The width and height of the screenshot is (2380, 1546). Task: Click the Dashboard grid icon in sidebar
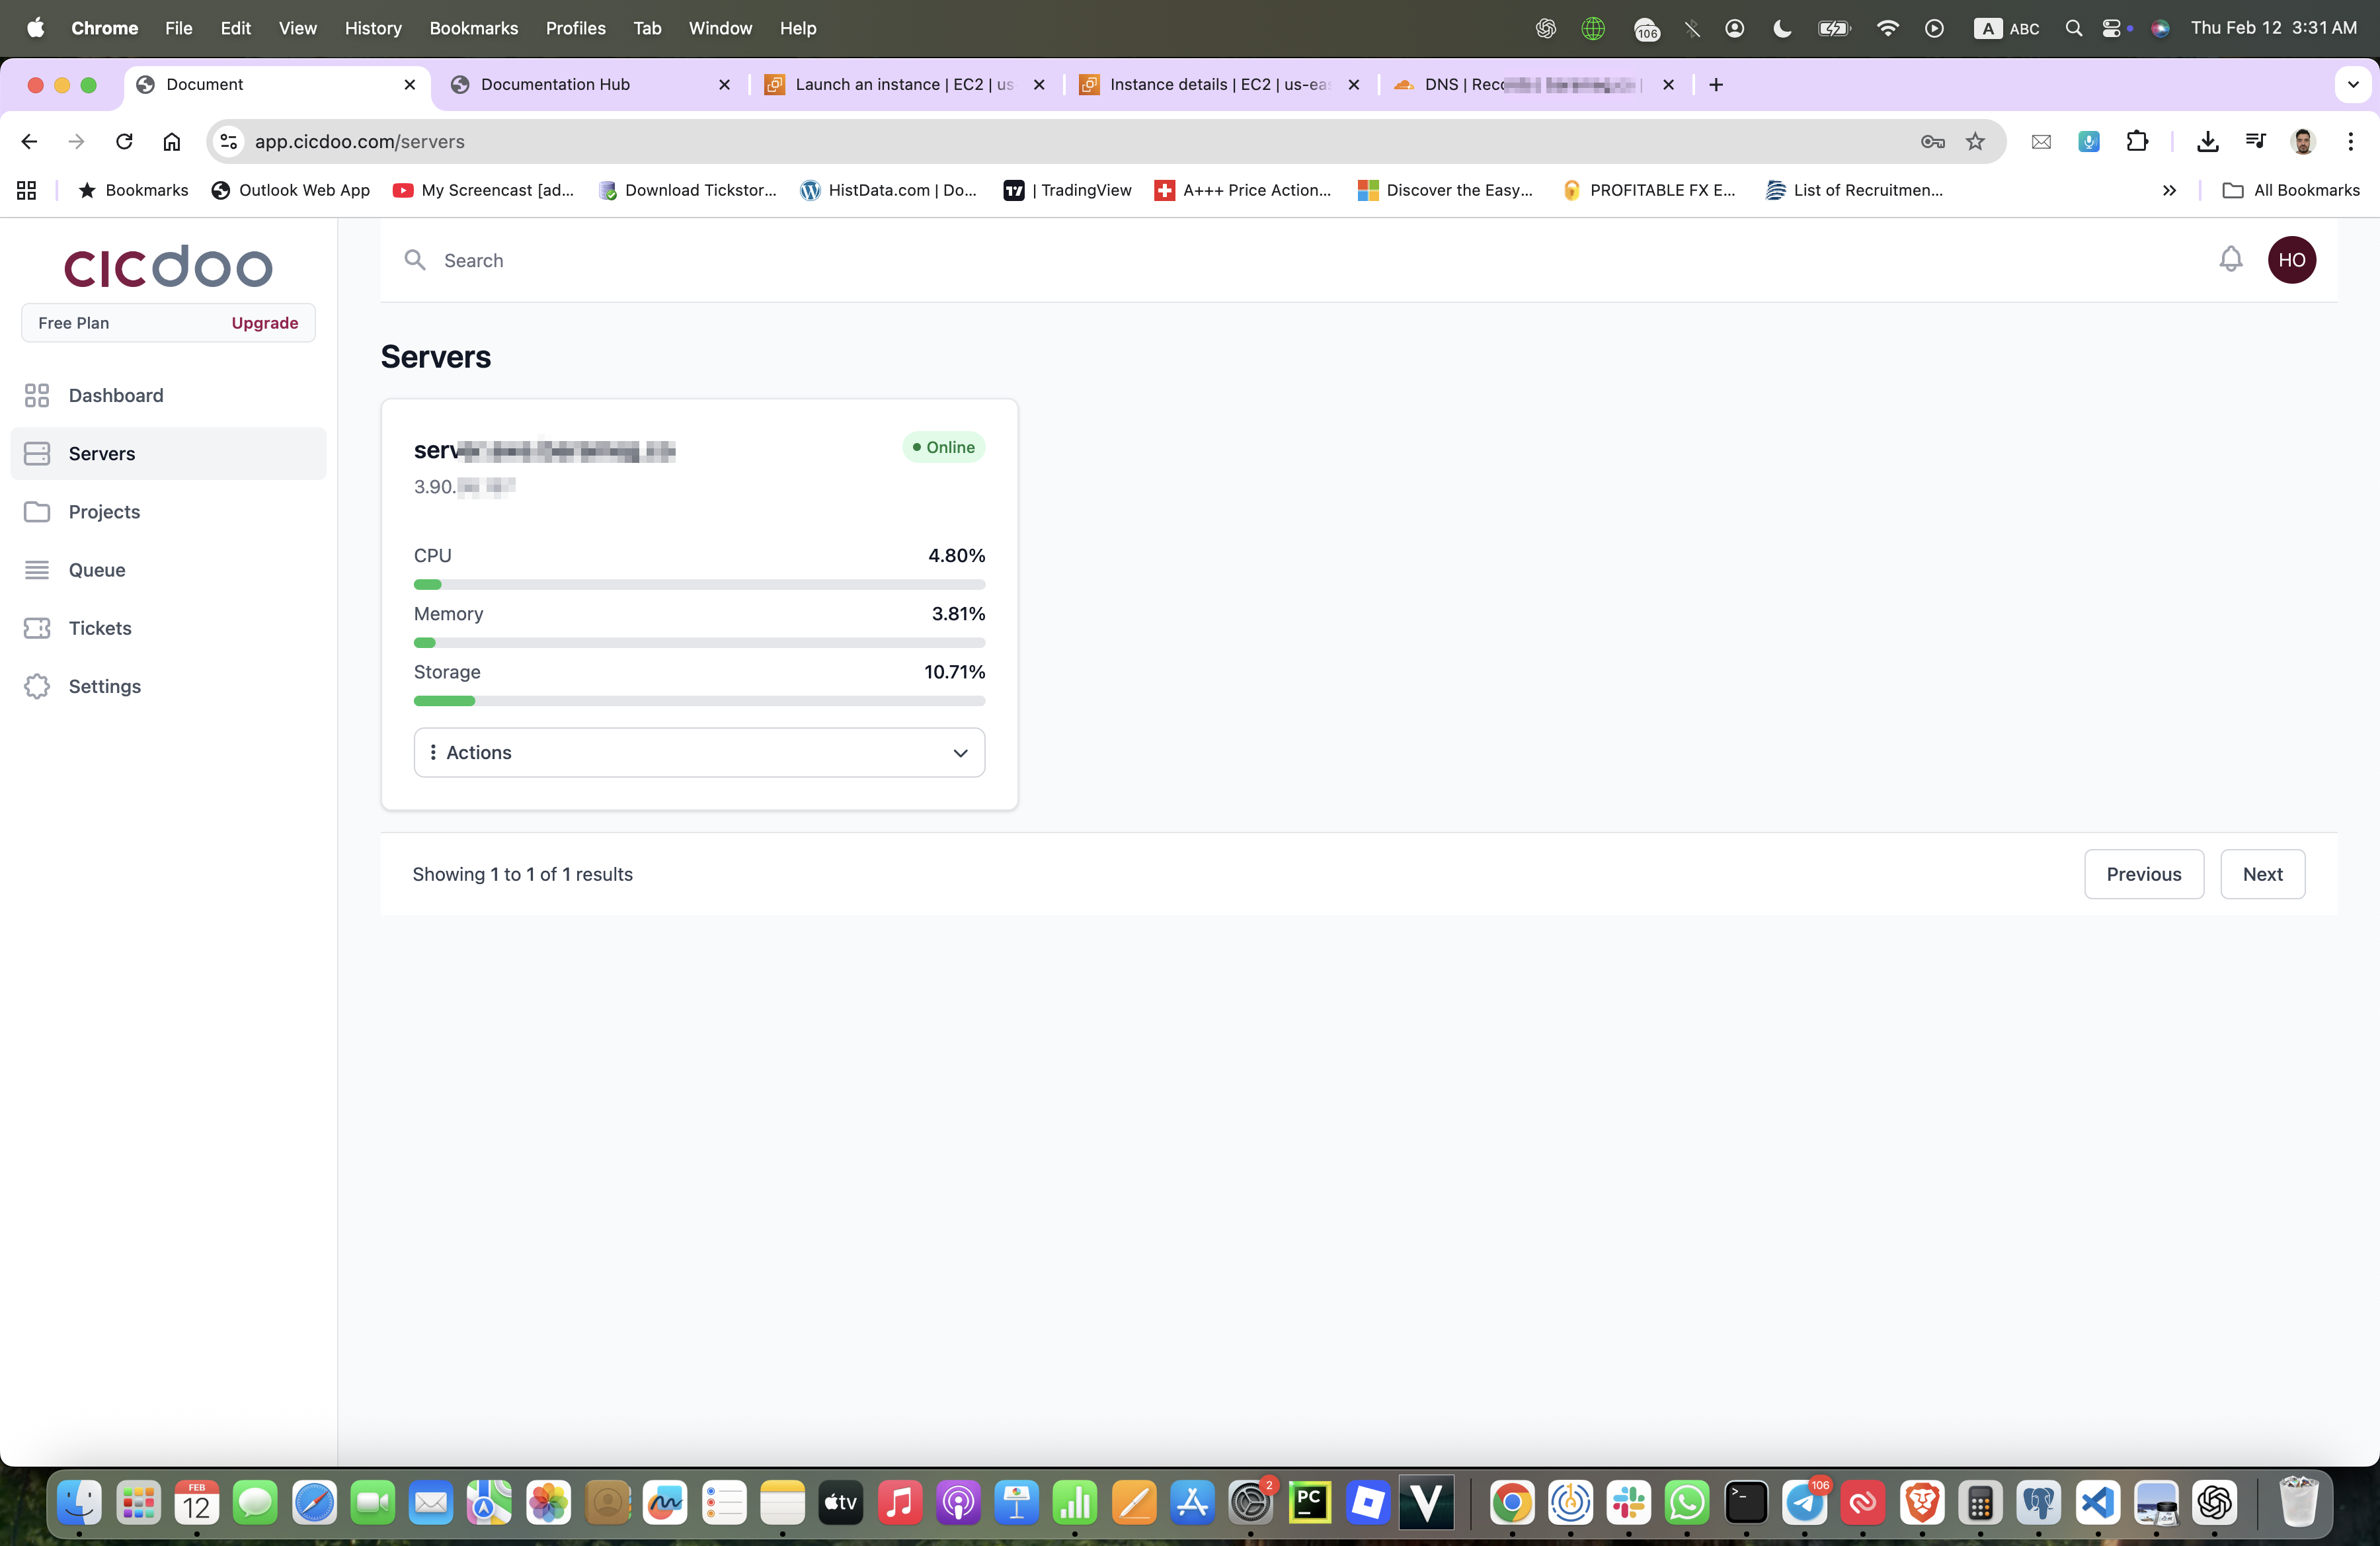pos(37,395)
